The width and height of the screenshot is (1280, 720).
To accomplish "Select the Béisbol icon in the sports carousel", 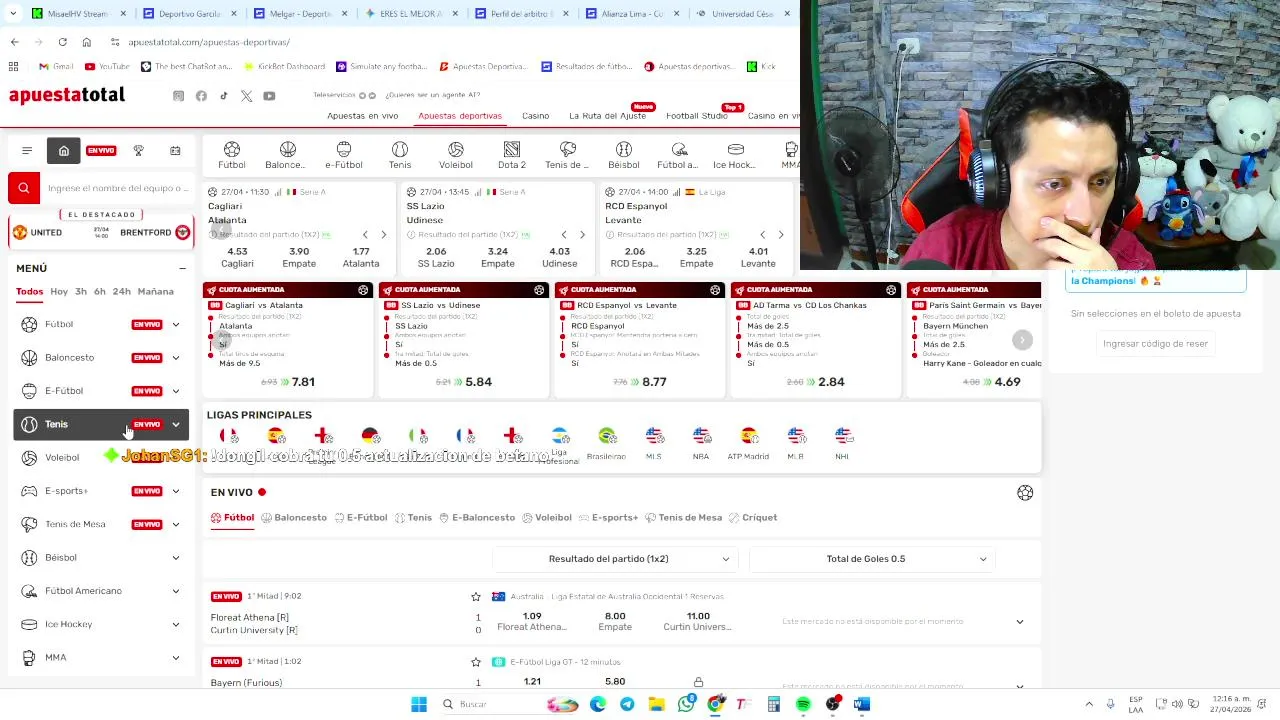I will (x=623, y=155).
